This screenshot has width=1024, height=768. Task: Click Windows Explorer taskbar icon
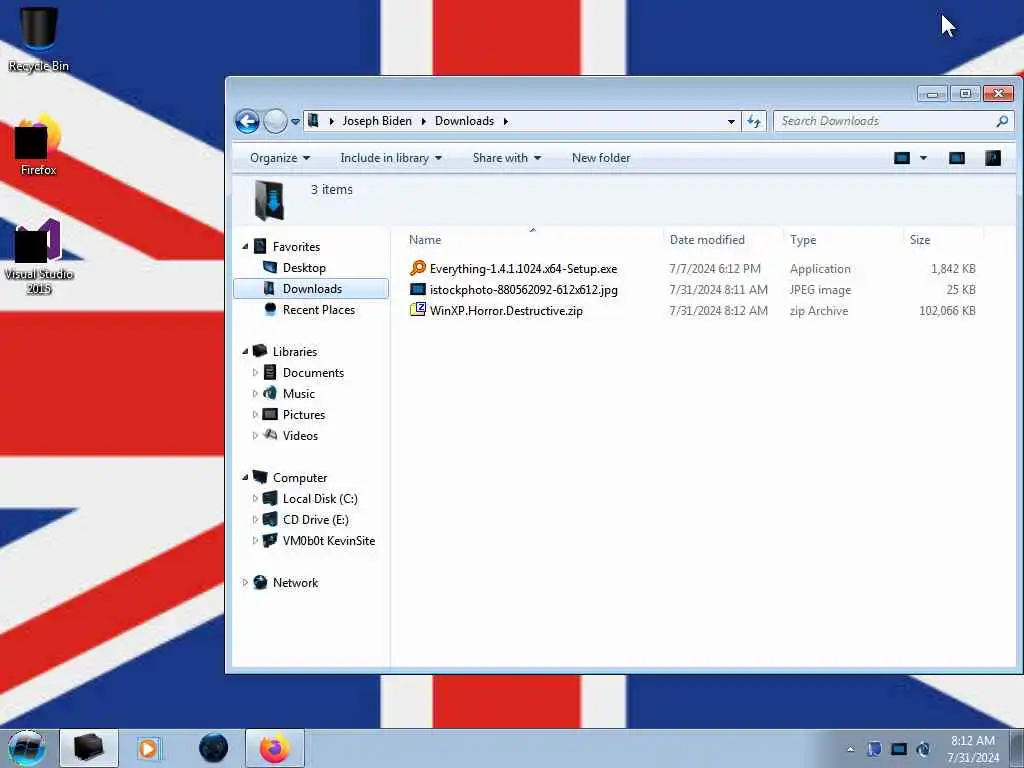(x=89, y=748)
